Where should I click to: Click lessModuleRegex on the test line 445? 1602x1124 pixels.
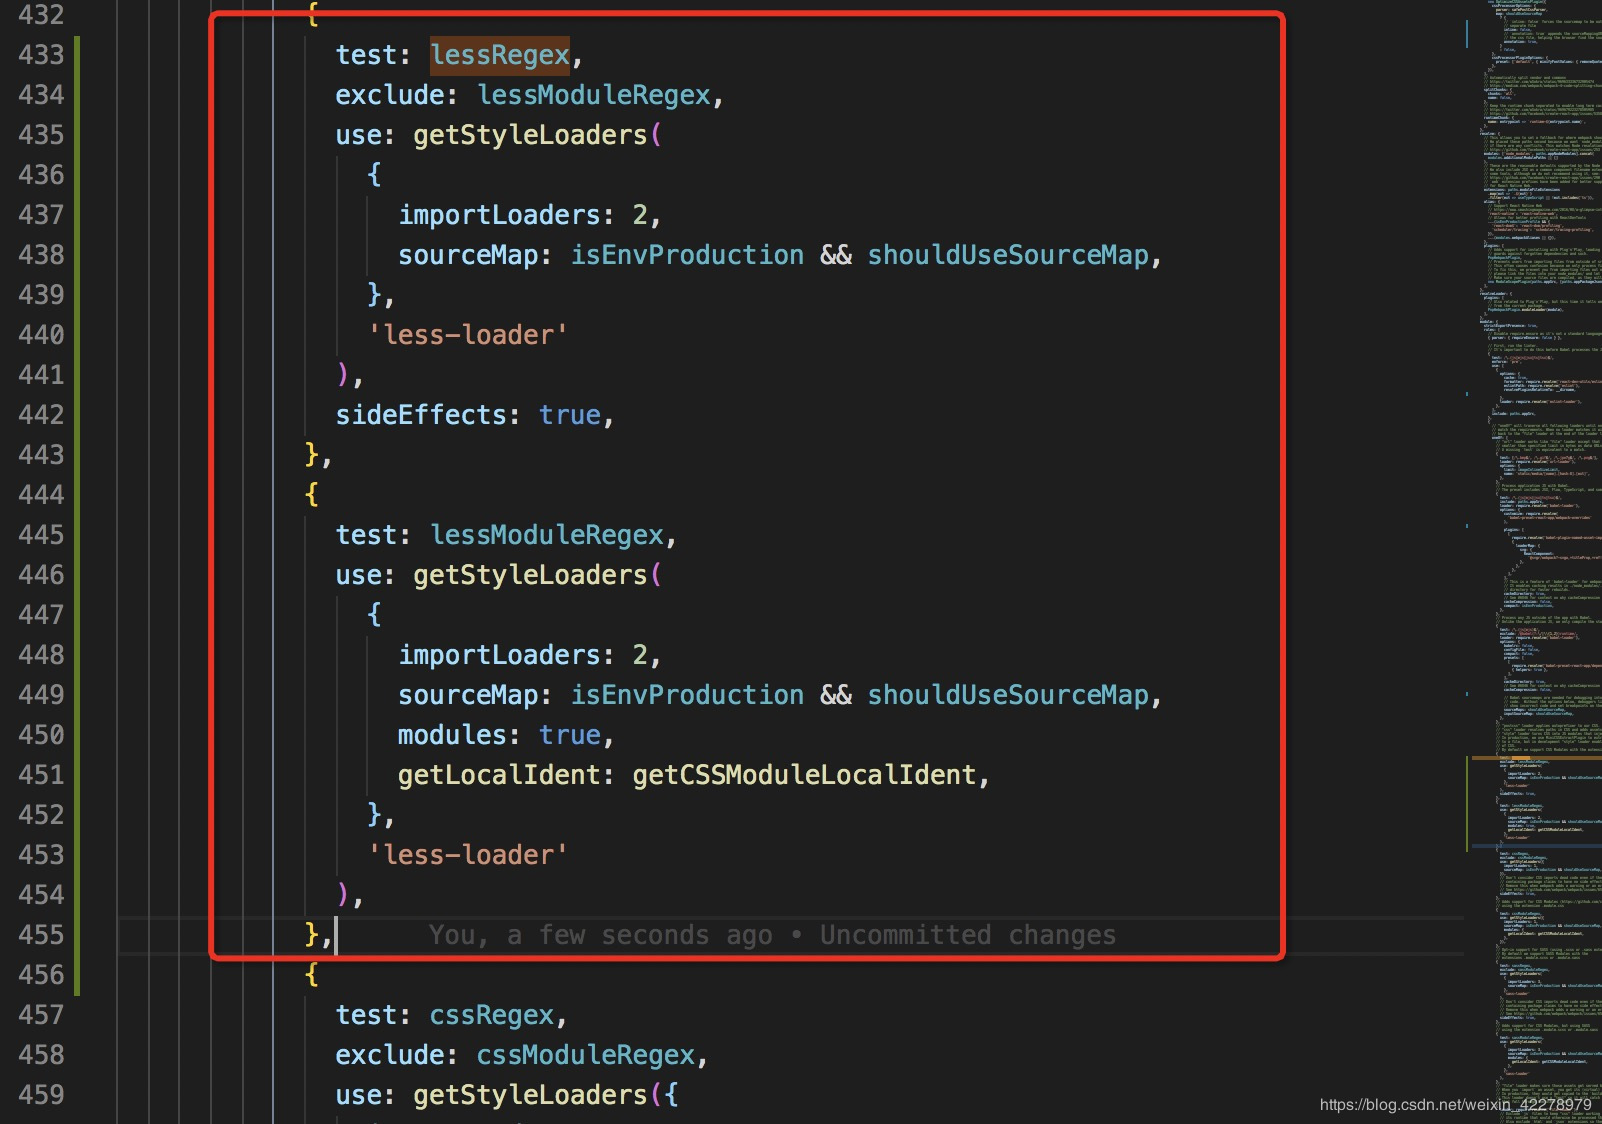pos(547,535)
